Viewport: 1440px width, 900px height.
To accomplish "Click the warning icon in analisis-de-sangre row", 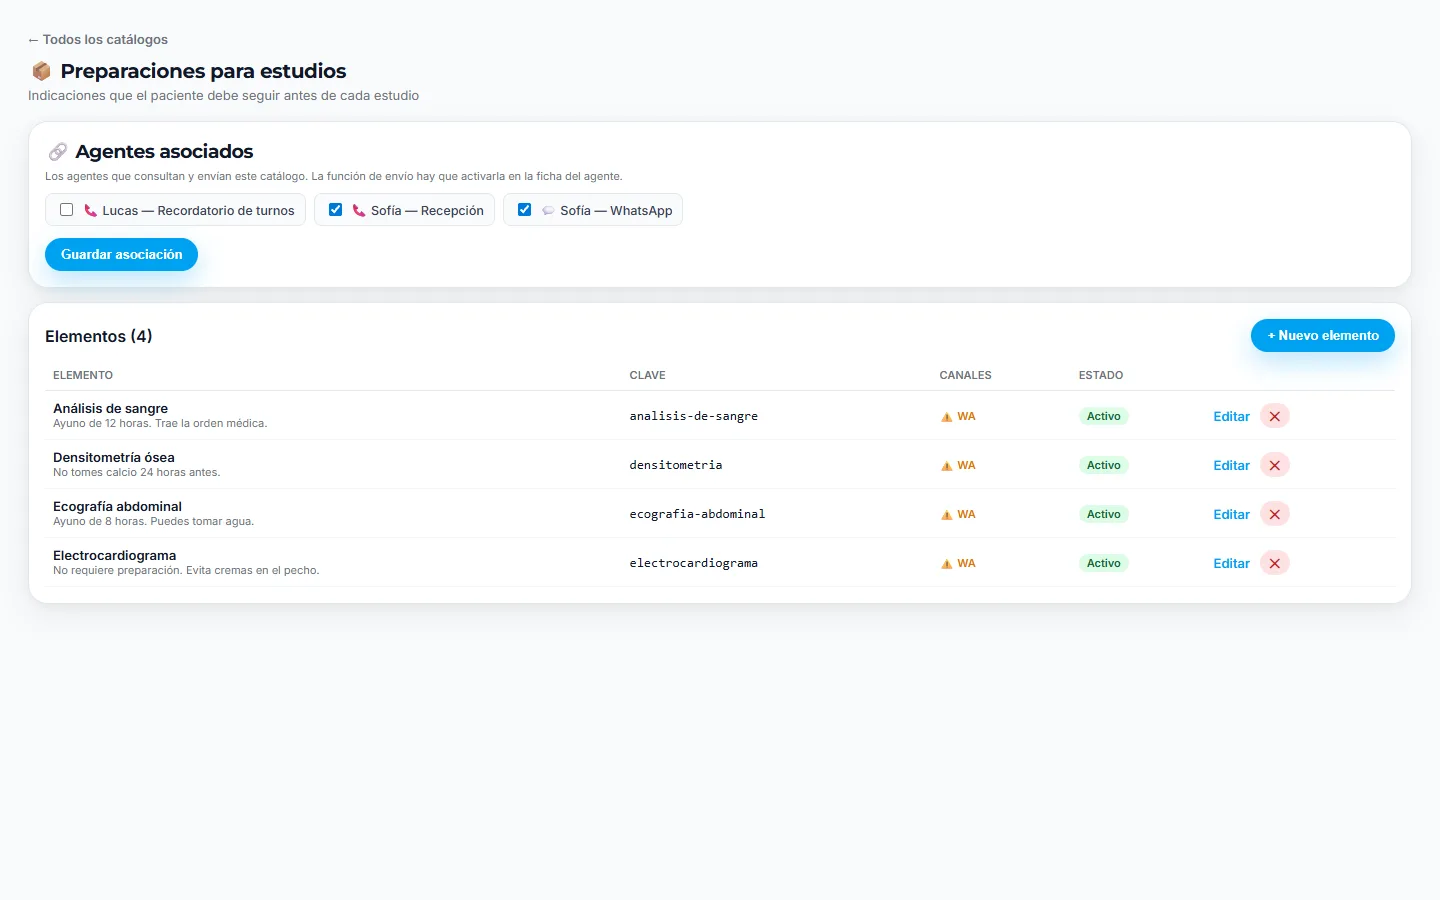I will 946,417.
